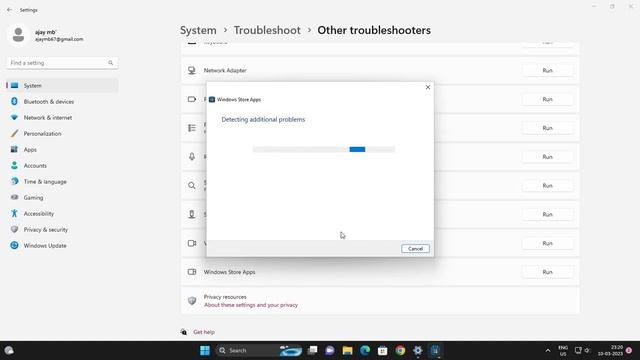Open the clock and date panel
Viewport: 640px width, 360px height.
pyautogui.click(x=610, y=350)
